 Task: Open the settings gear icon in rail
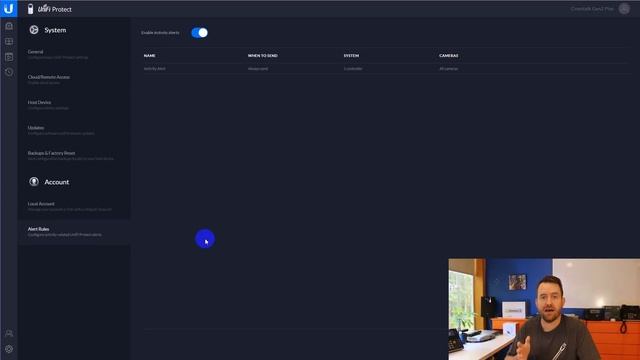point(9,349)
